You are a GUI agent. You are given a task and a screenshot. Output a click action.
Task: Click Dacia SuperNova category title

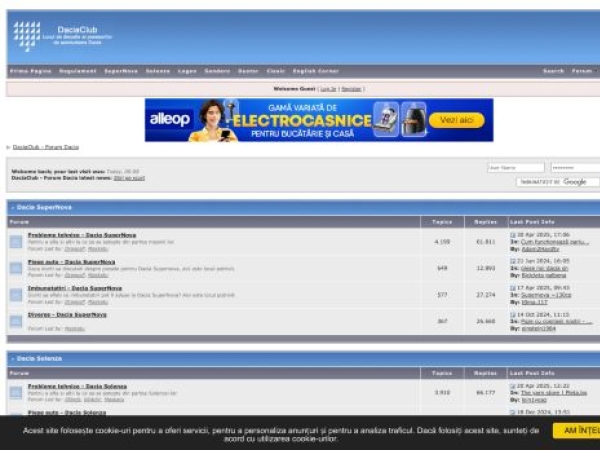[44, 207]
